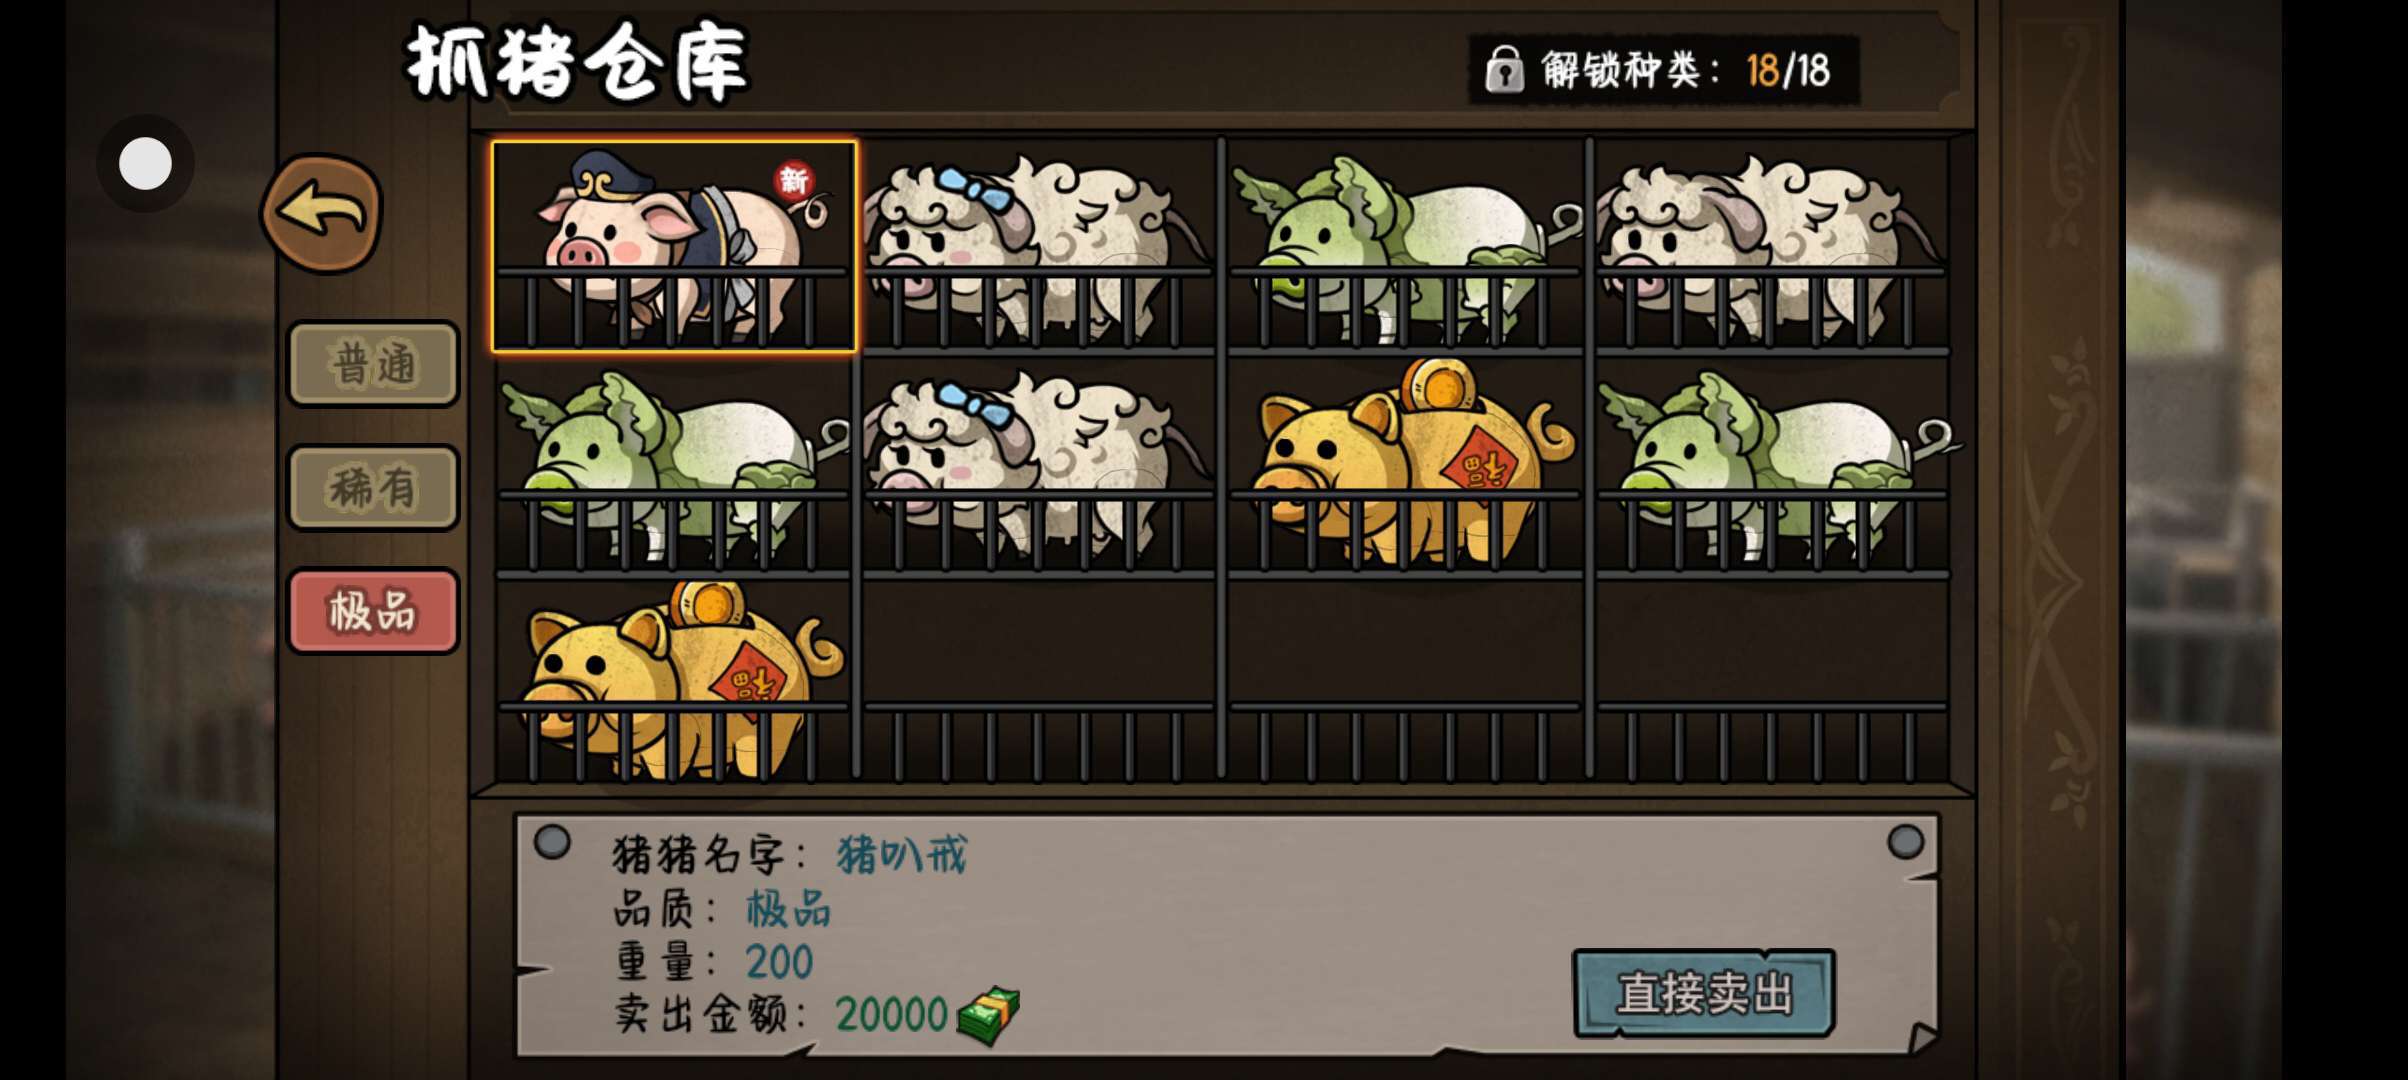Image resolution: width=2408 pixels, height=1080 pixels.
Task: Select the golden piggy bank in second row
Action: pyautogui.click(x=1404, y=466)
